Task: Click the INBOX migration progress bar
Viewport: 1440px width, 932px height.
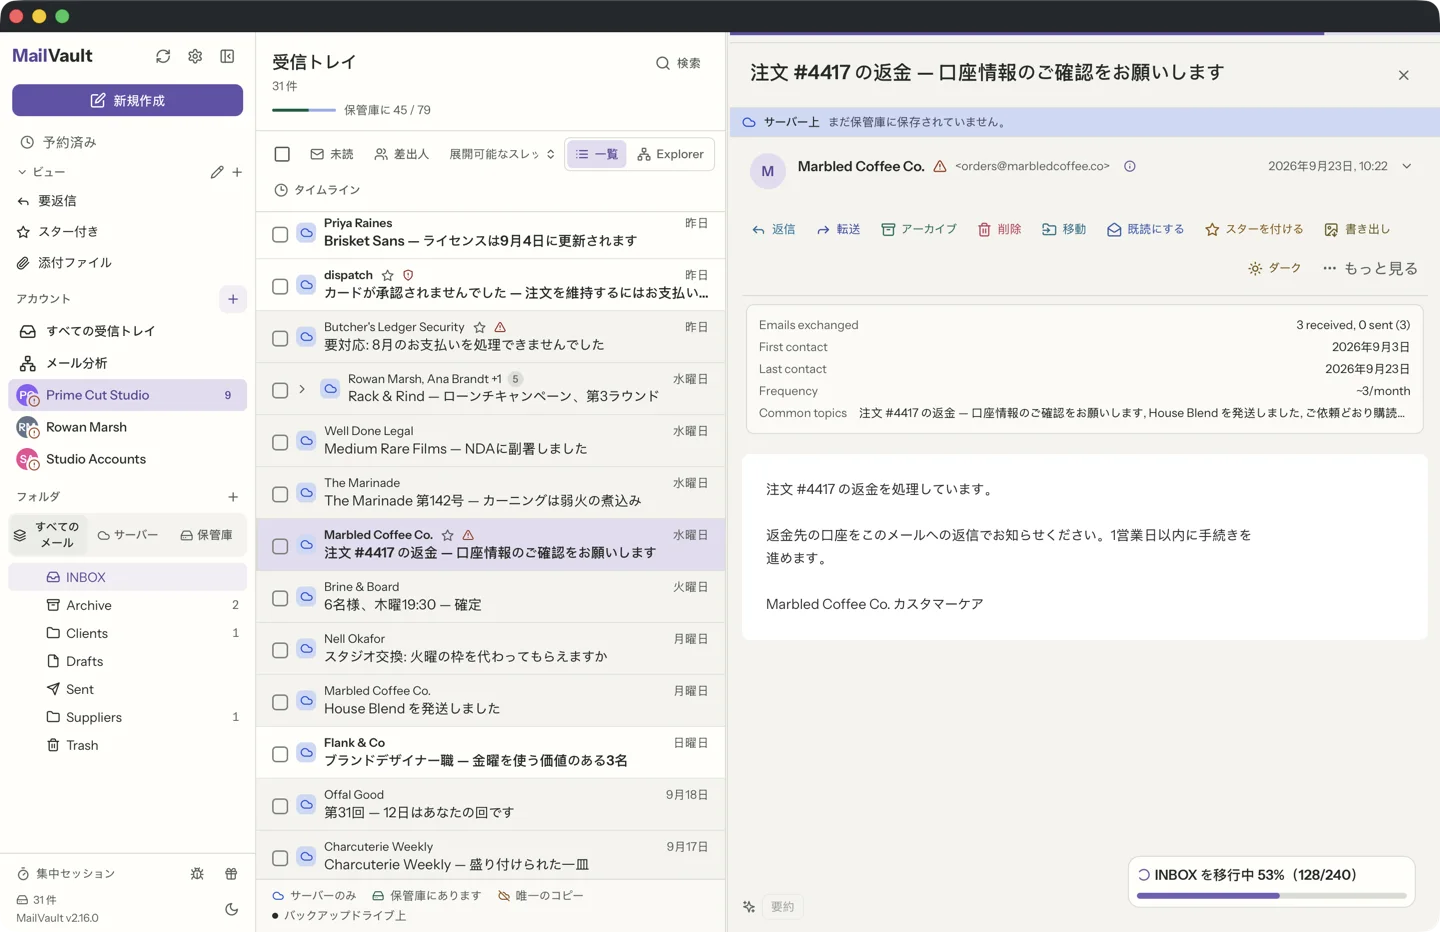Action: (1272, 896)
